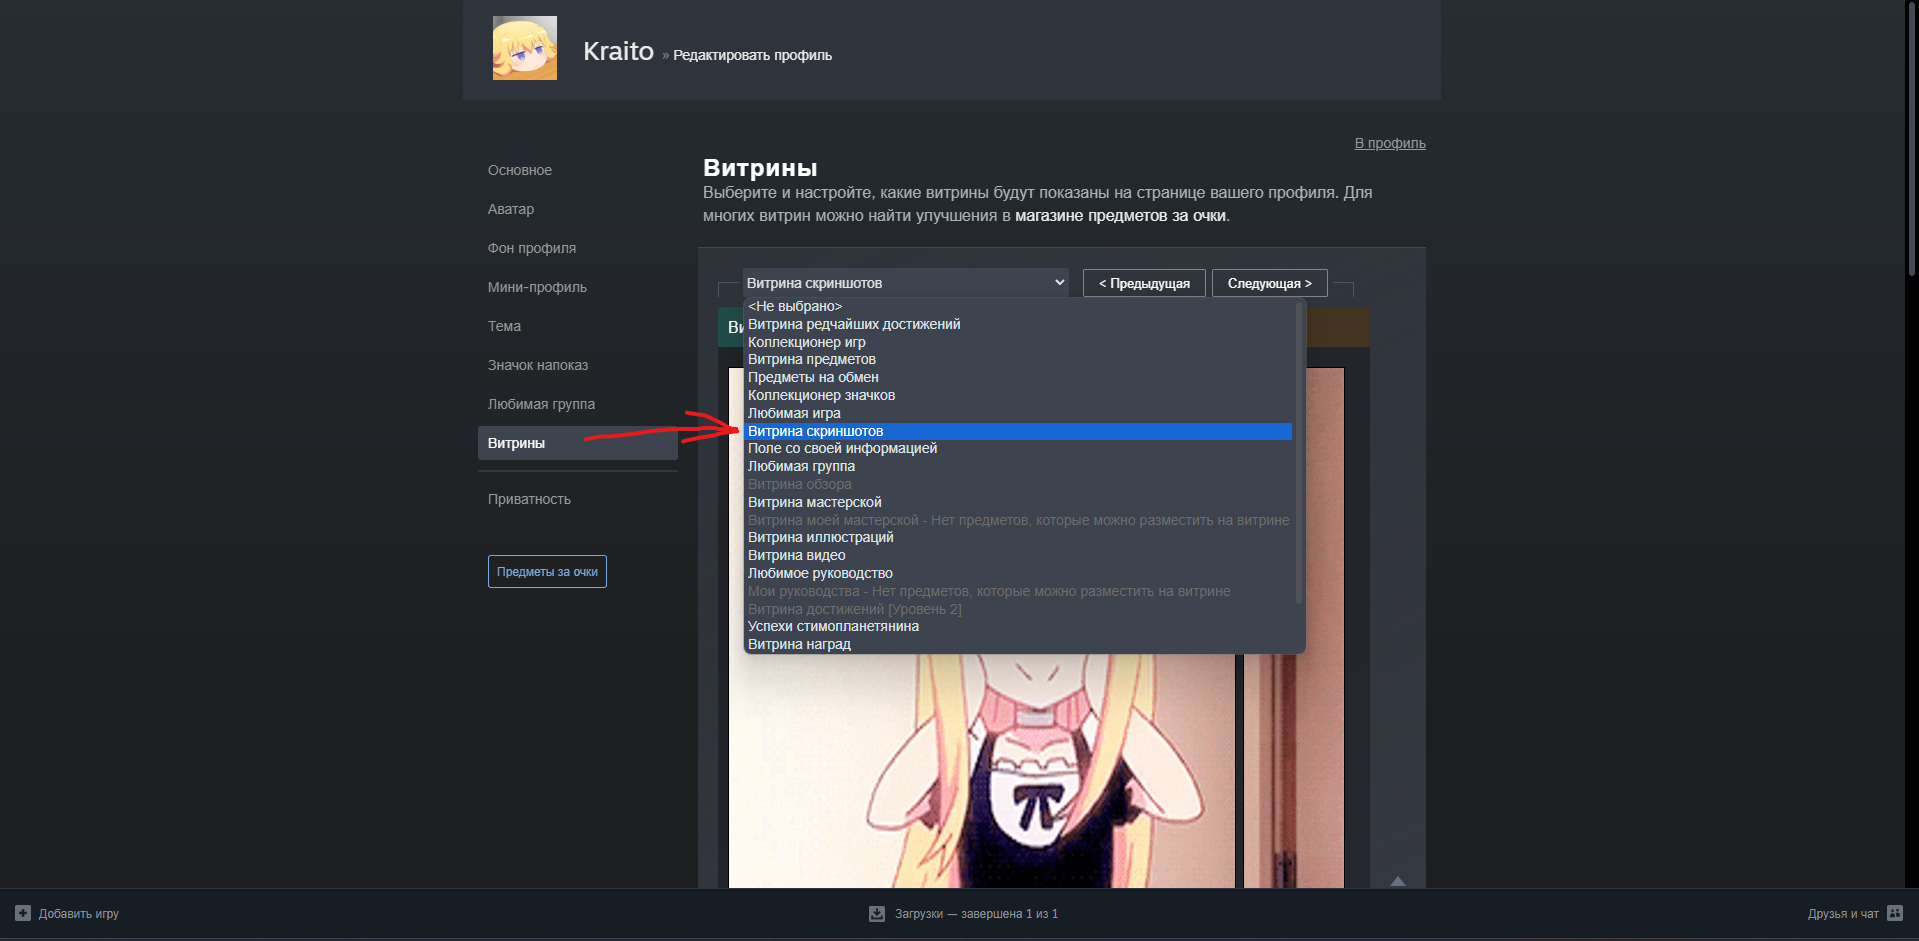This screenshot has width=1919, height=941.
Task: Click the Add game plus icon
Action: click(23, 913)
